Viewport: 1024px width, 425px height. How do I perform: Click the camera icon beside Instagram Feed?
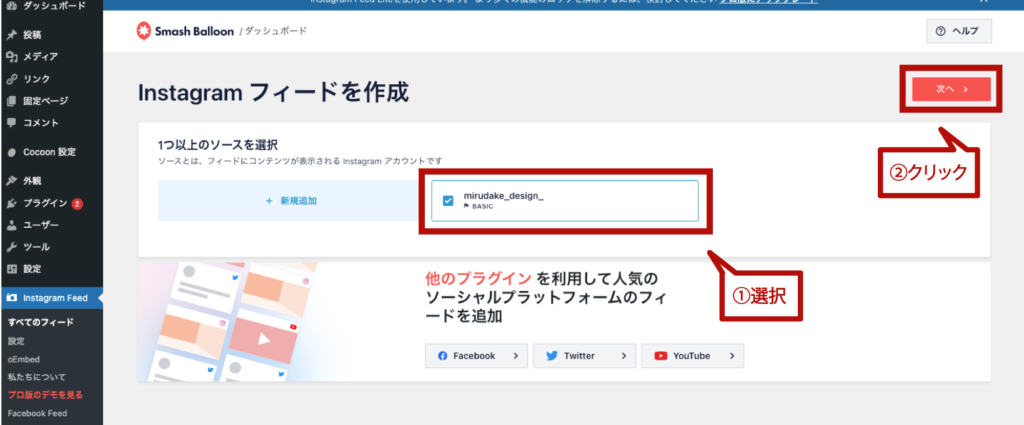tap(11, 298)
